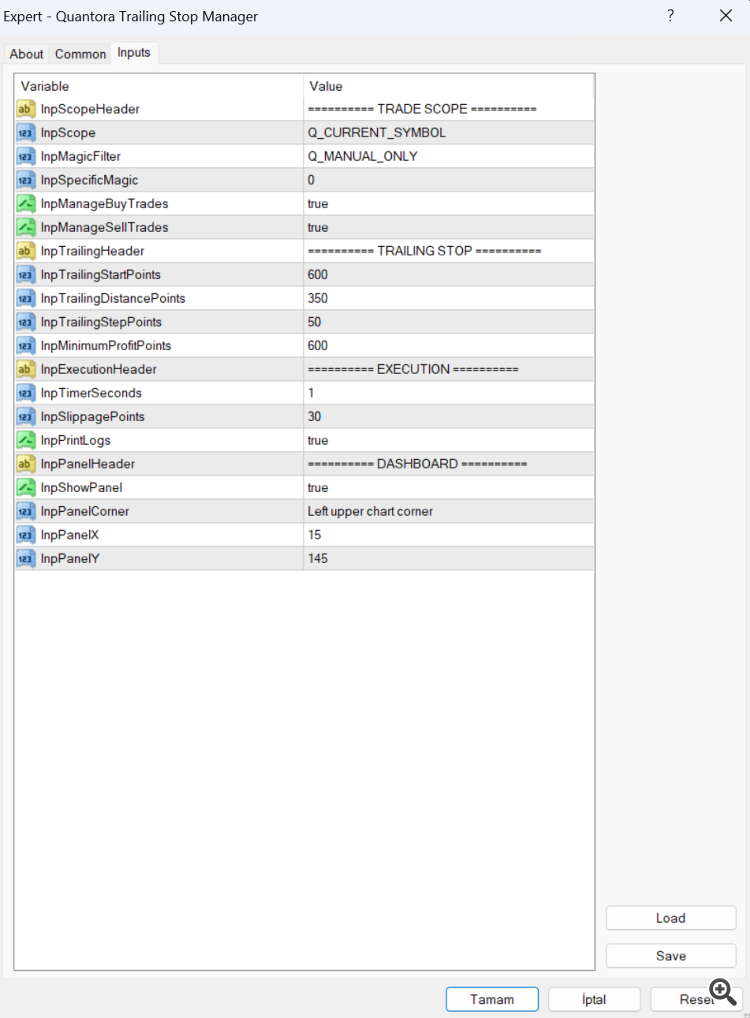This screenshot has width=750, height=1018.
Task: Open the Left upper chart corner dropdown value
Action: pos(449,512)
